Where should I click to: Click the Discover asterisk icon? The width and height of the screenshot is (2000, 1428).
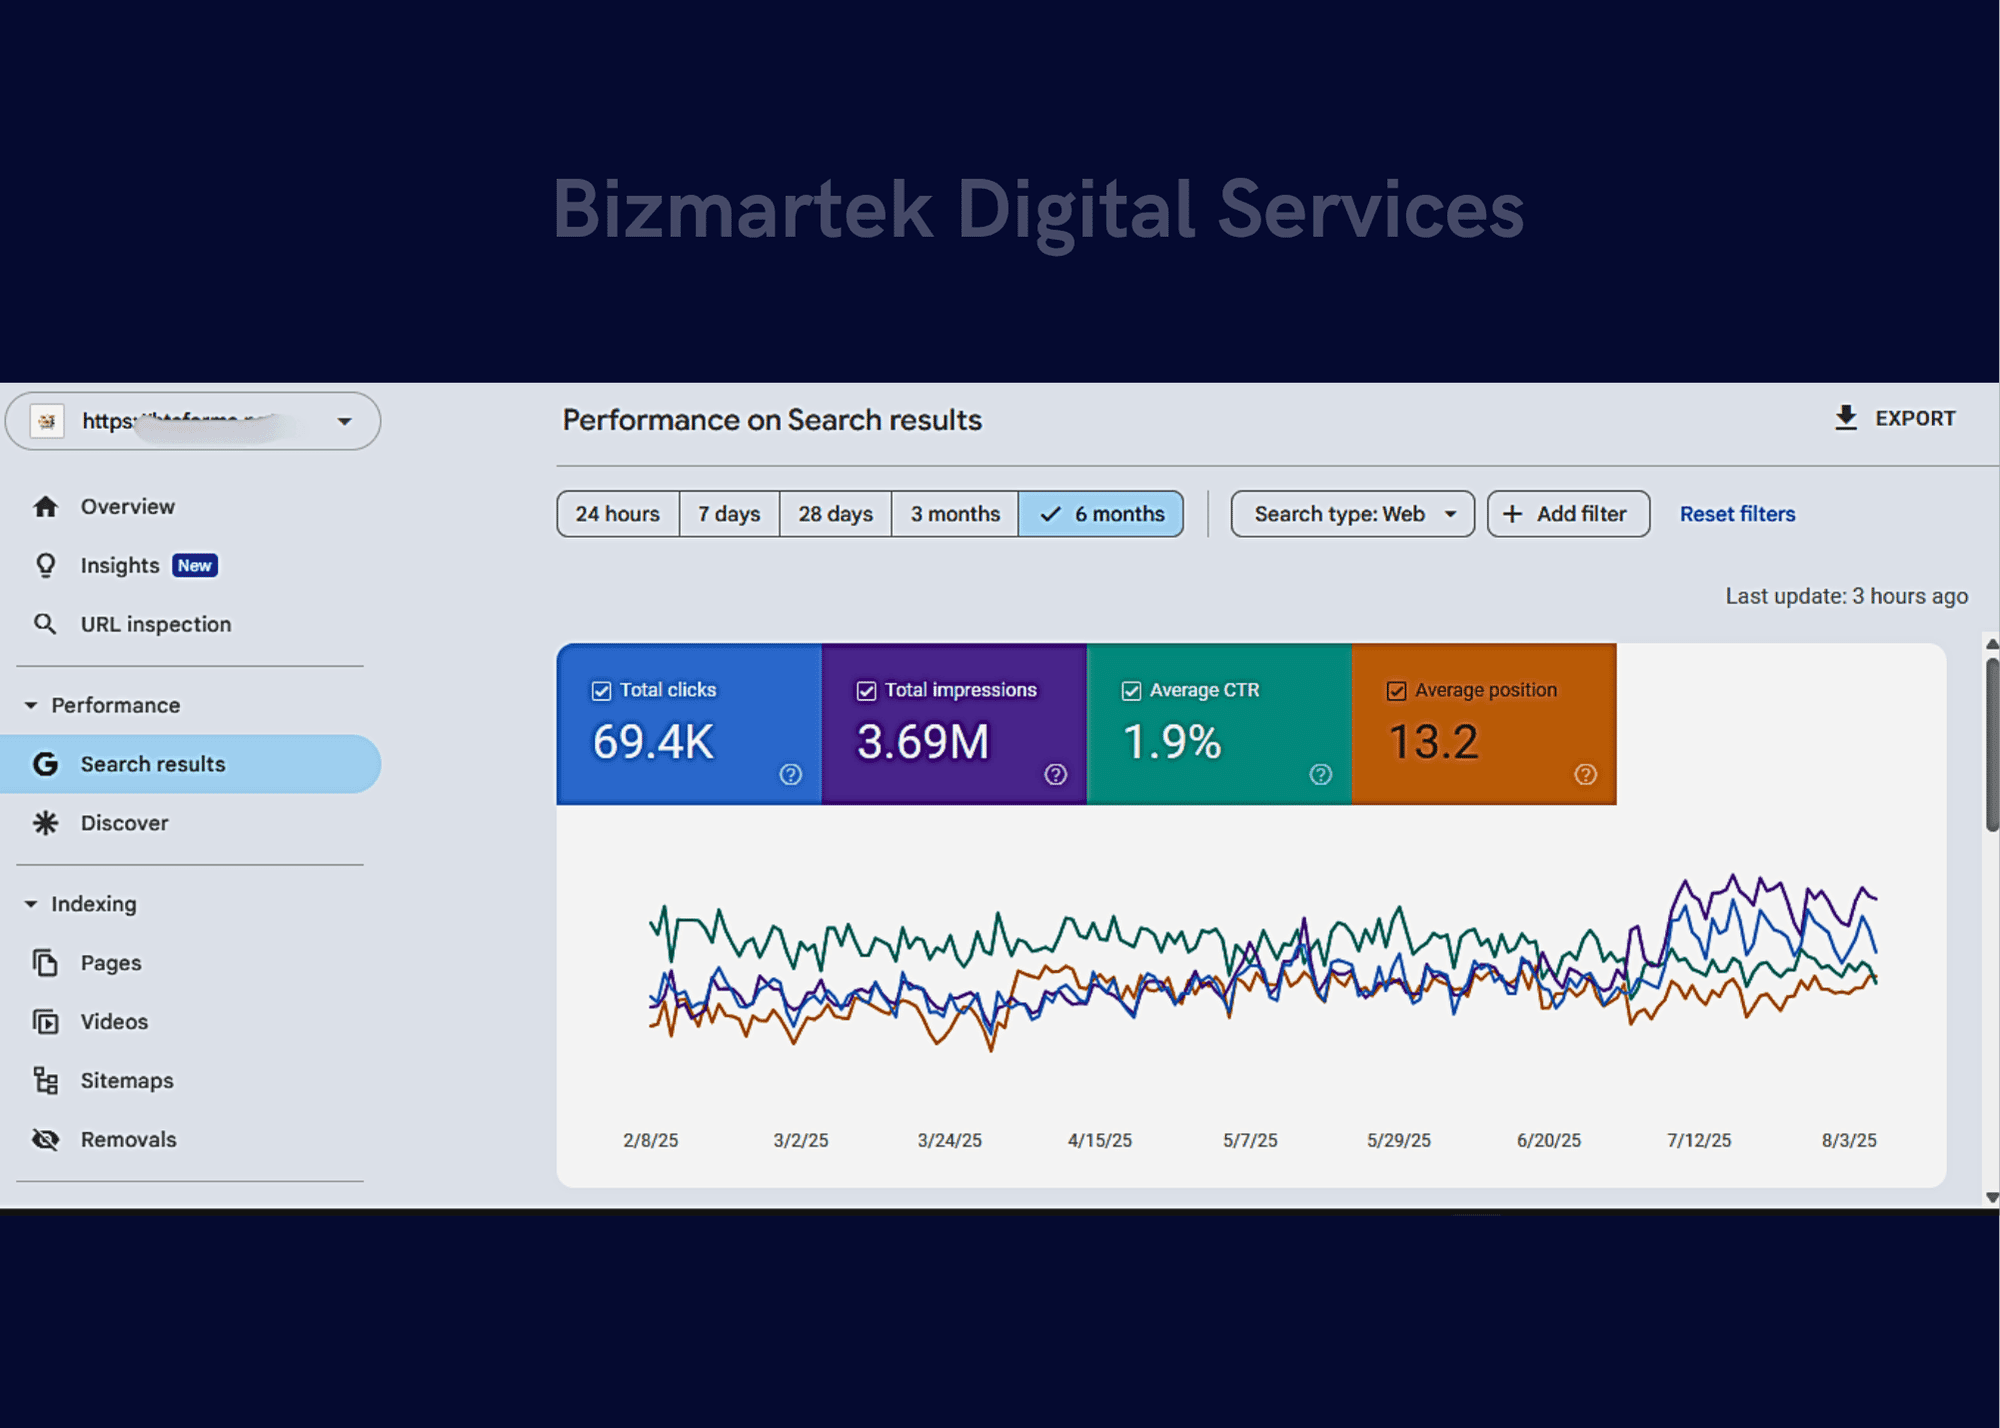coord(45,823)
